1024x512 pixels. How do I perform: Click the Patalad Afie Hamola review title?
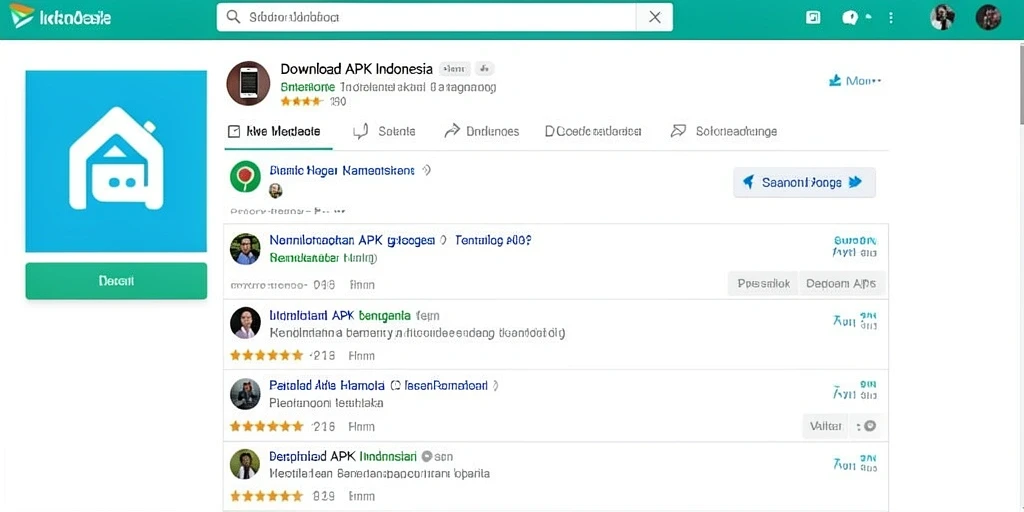coord(327,385)
